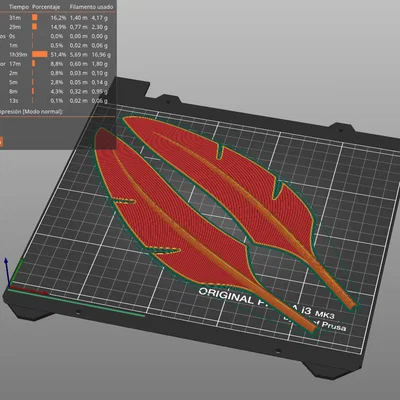The height and width of the screenshot is (400, 400).
Task: Click the Filamento usado column header
Action: coord(91,7)
